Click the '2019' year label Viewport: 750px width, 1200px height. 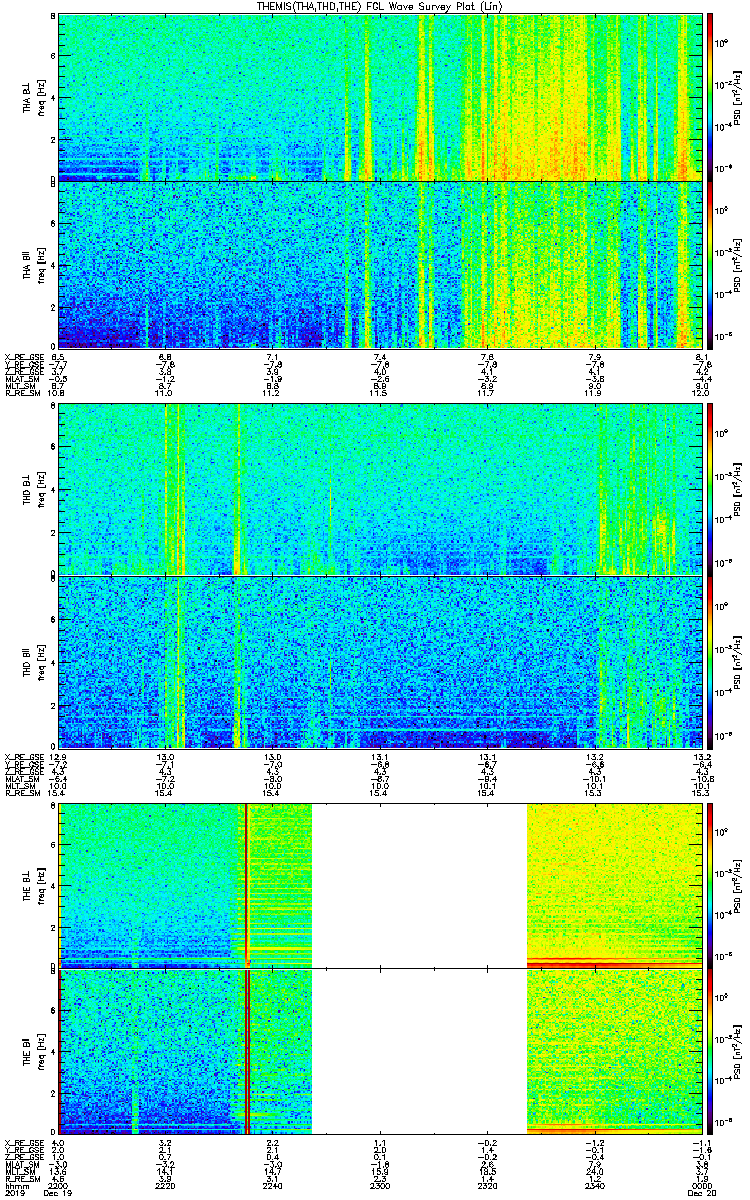point(14,1192)
